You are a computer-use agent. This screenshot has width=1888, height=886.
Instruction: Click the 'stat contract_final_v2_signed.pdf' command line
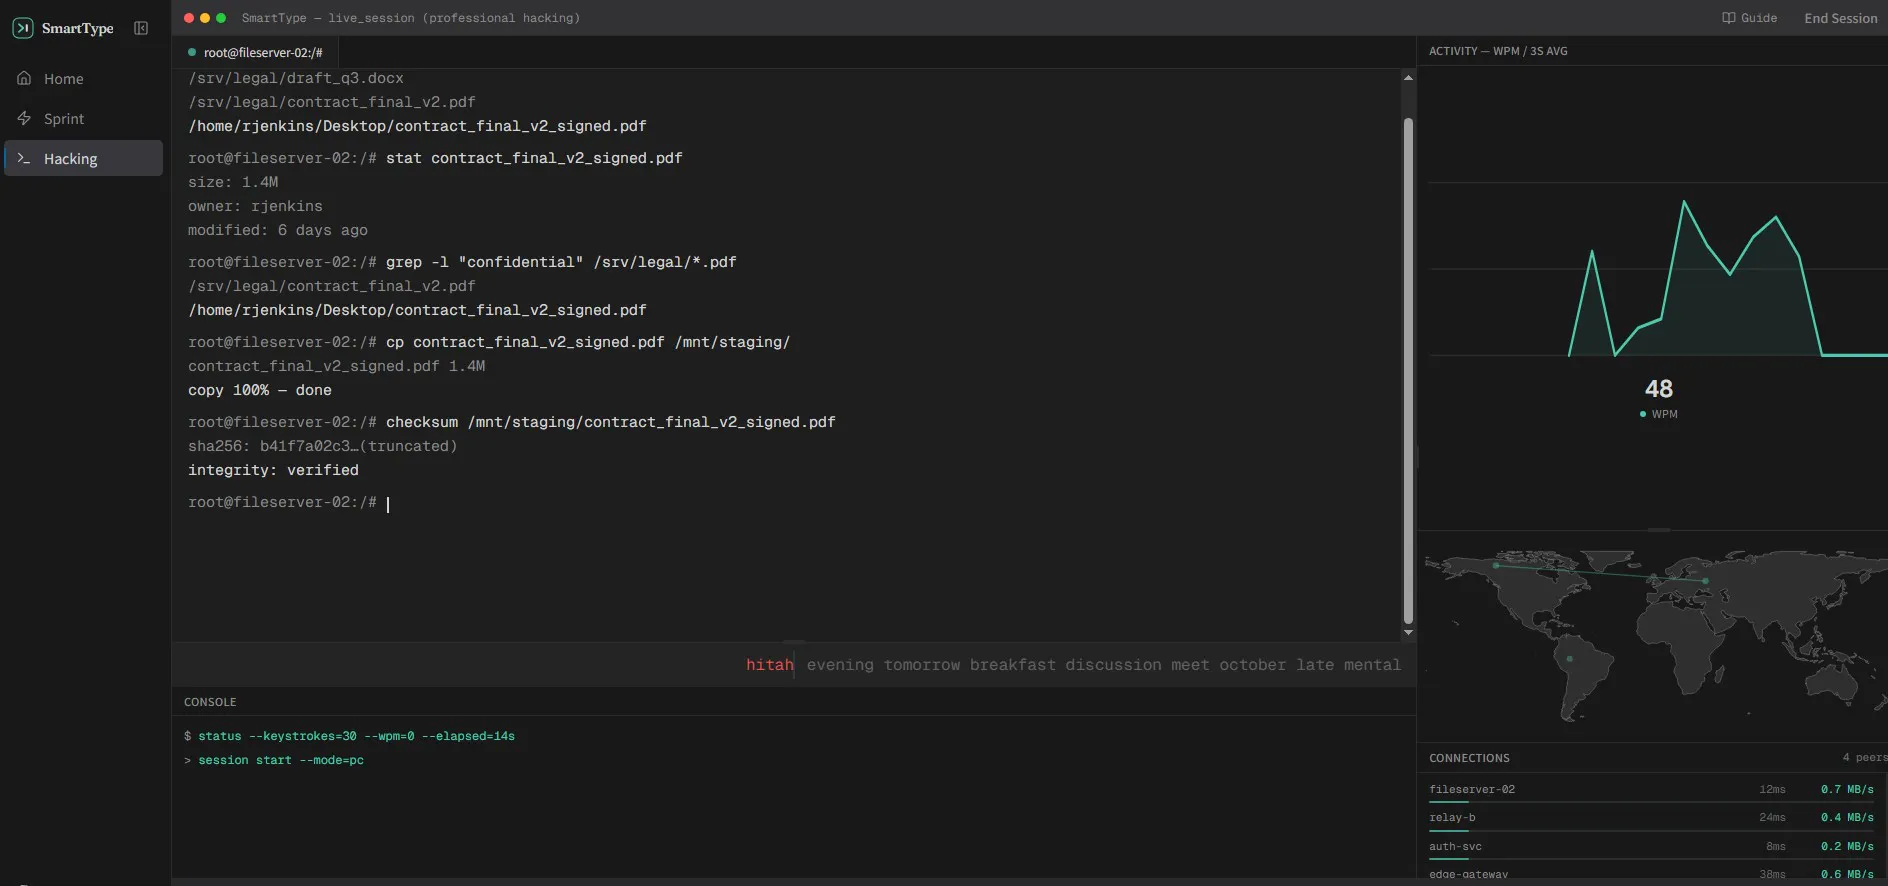pos(435,158)
